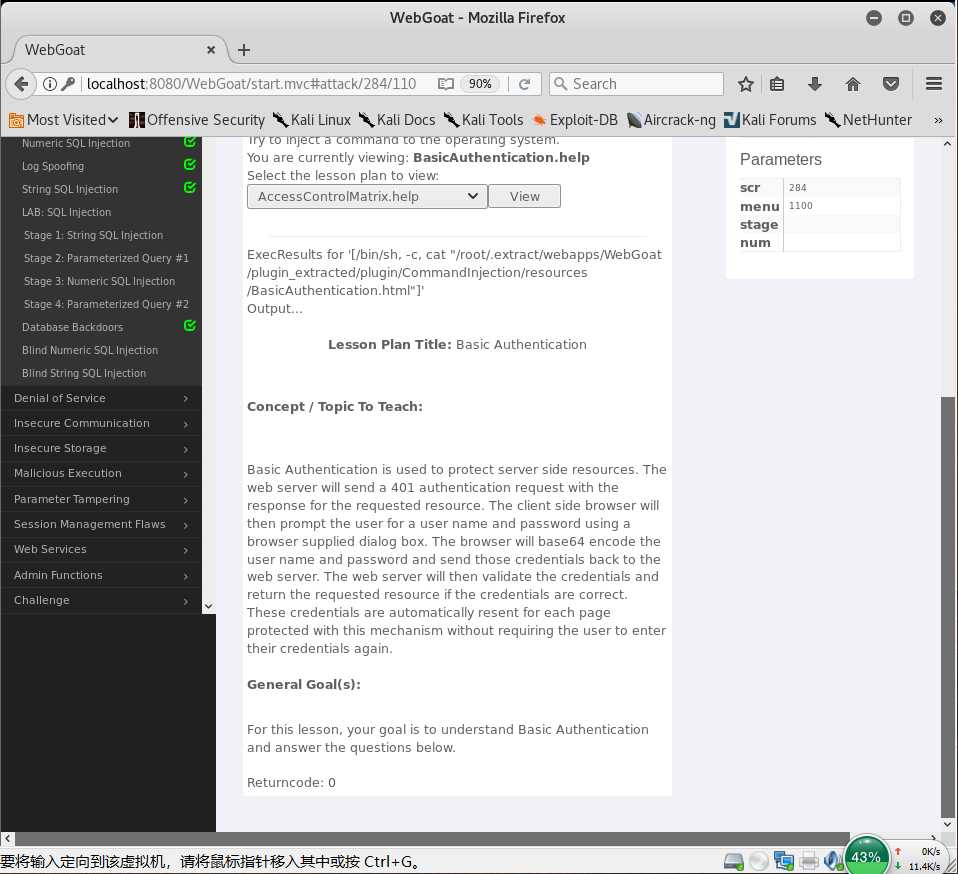This screenshot has width=958, height=874.
Task: Expand the Admin Functions category
Action: [x=101, y=575]
